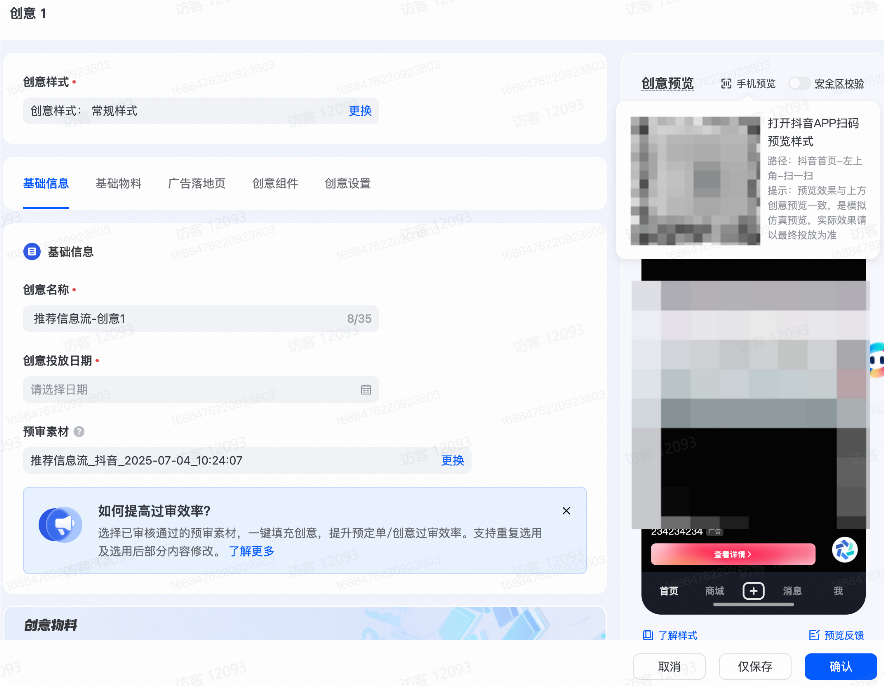Select 我 in preview bottom bar
The height and width of the screenshot is (686, 884).
[838, 591]
